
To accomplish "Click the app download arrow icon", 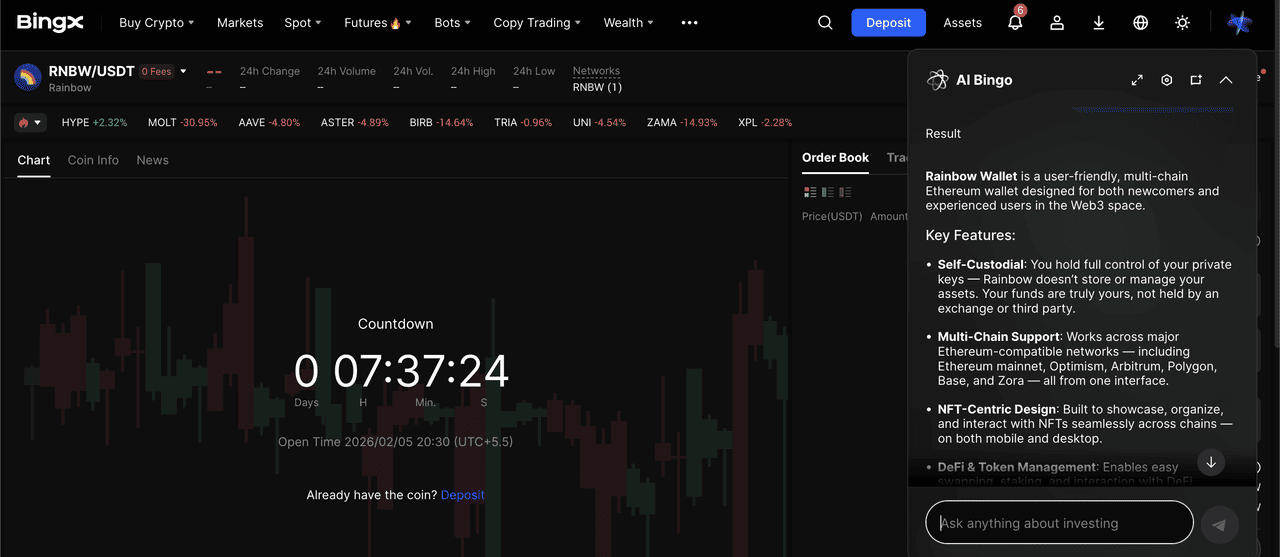I will click(x=1099, y=23).
